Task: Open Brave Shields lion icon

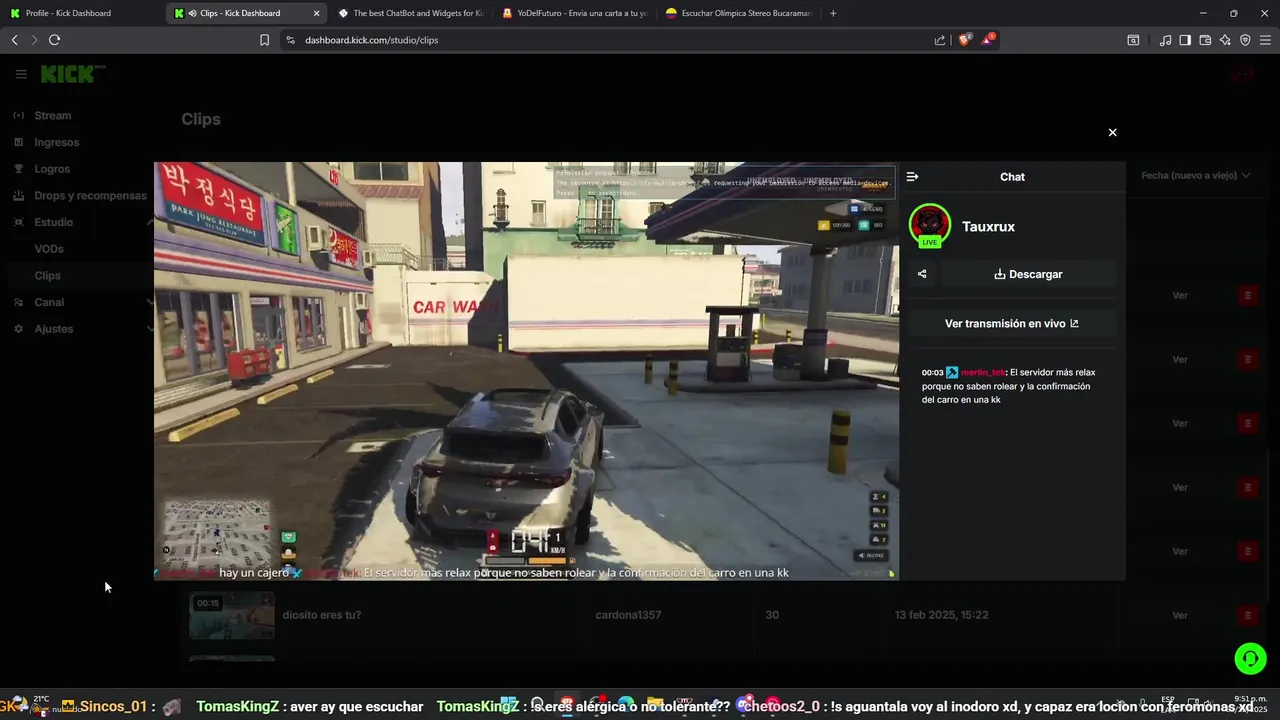Action: [964, 40]
